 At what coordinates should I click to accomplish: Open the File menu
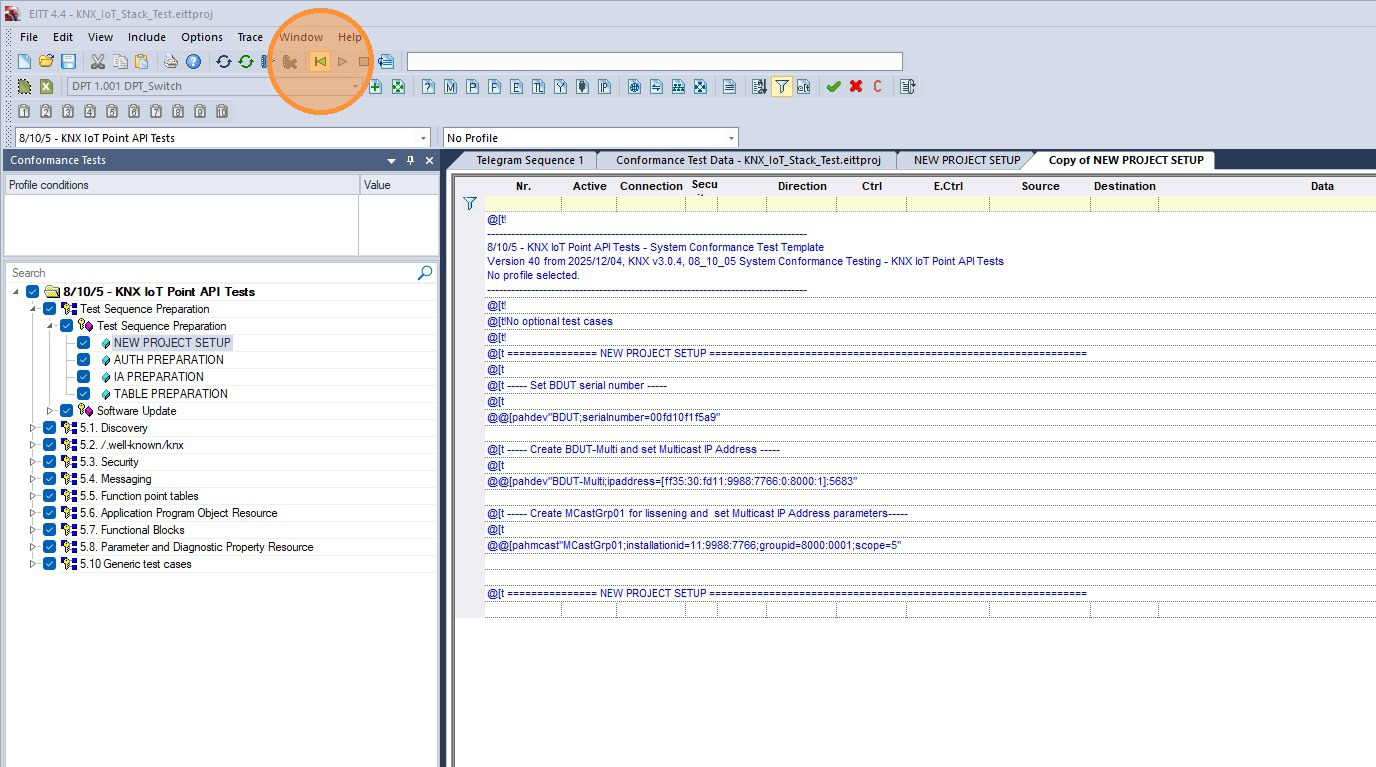click(29, 37)
